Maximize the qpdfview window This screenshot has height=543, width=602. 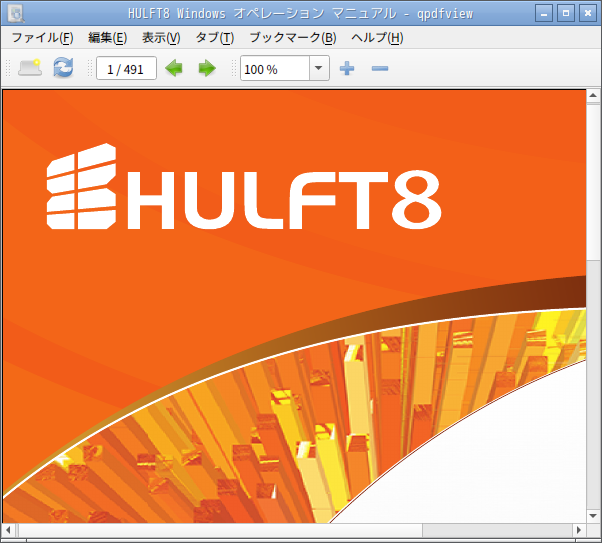click(566, 13)
